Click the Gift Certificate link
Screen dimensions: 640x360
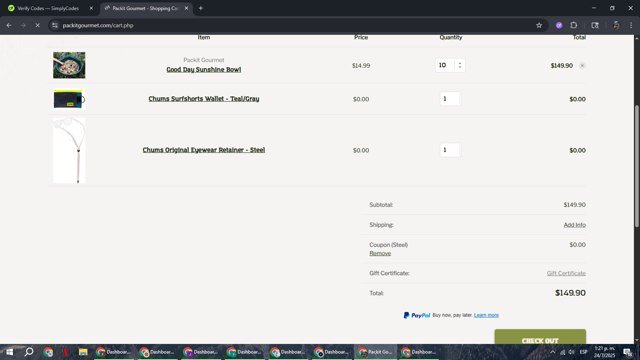pyautogui.click(x=566, y=273)
